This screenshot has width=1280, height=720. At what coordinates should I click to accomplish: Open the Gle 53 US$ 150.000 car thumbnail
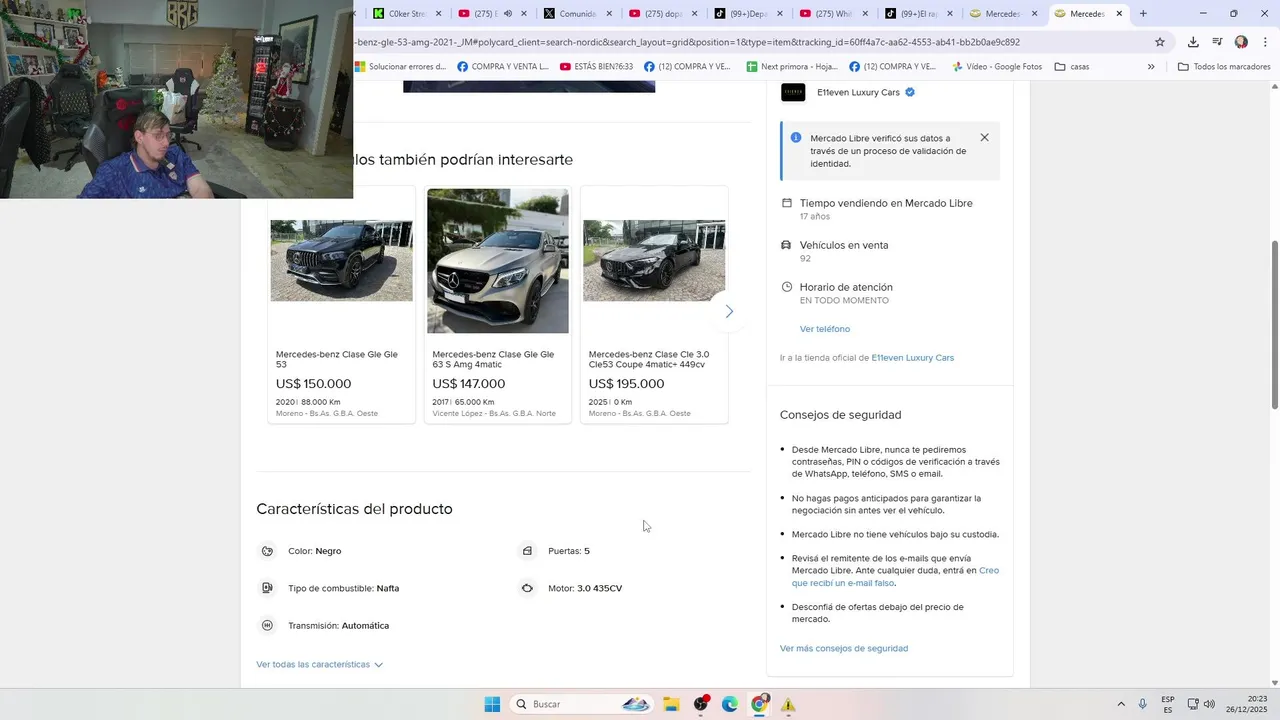(341, 261)
